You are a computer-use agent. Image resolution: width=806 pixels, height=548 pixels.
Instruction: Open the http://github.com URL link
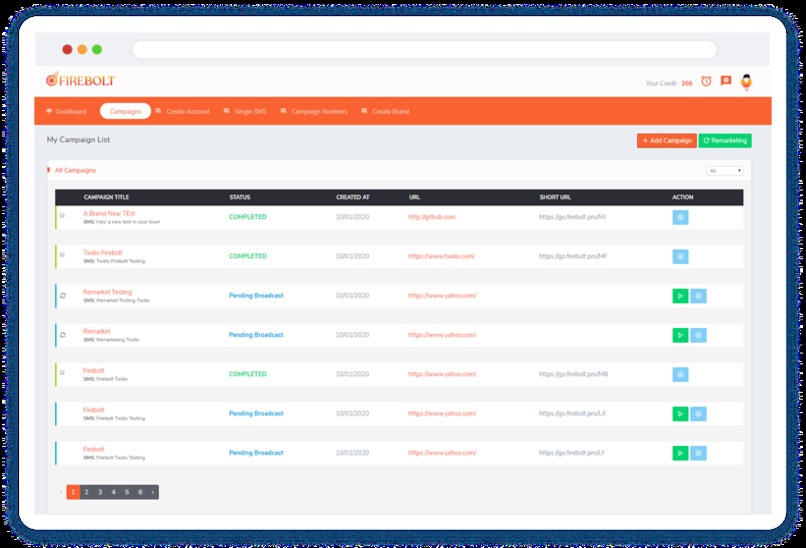(432, 217)
